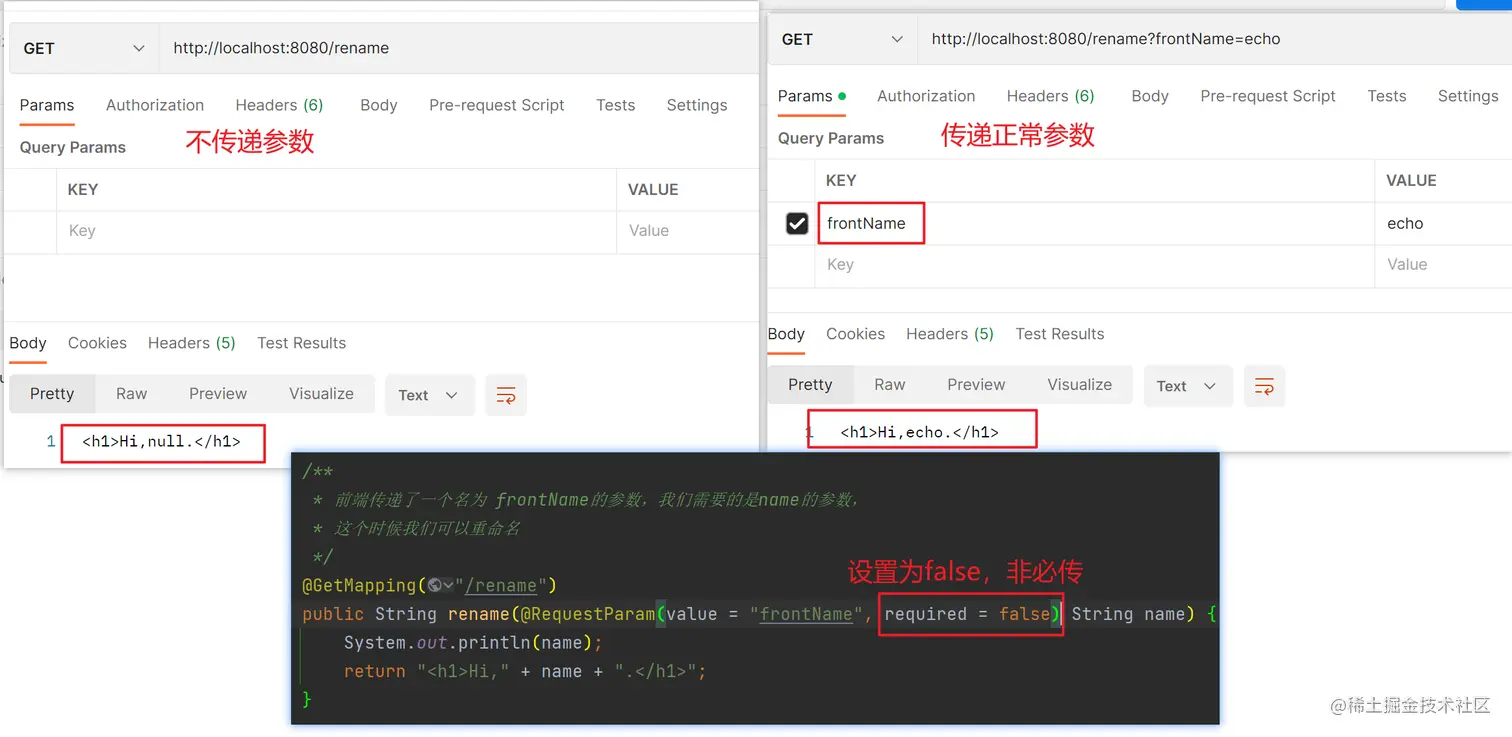Open Tests tab in right Postman window

[x=1387, y=96]
